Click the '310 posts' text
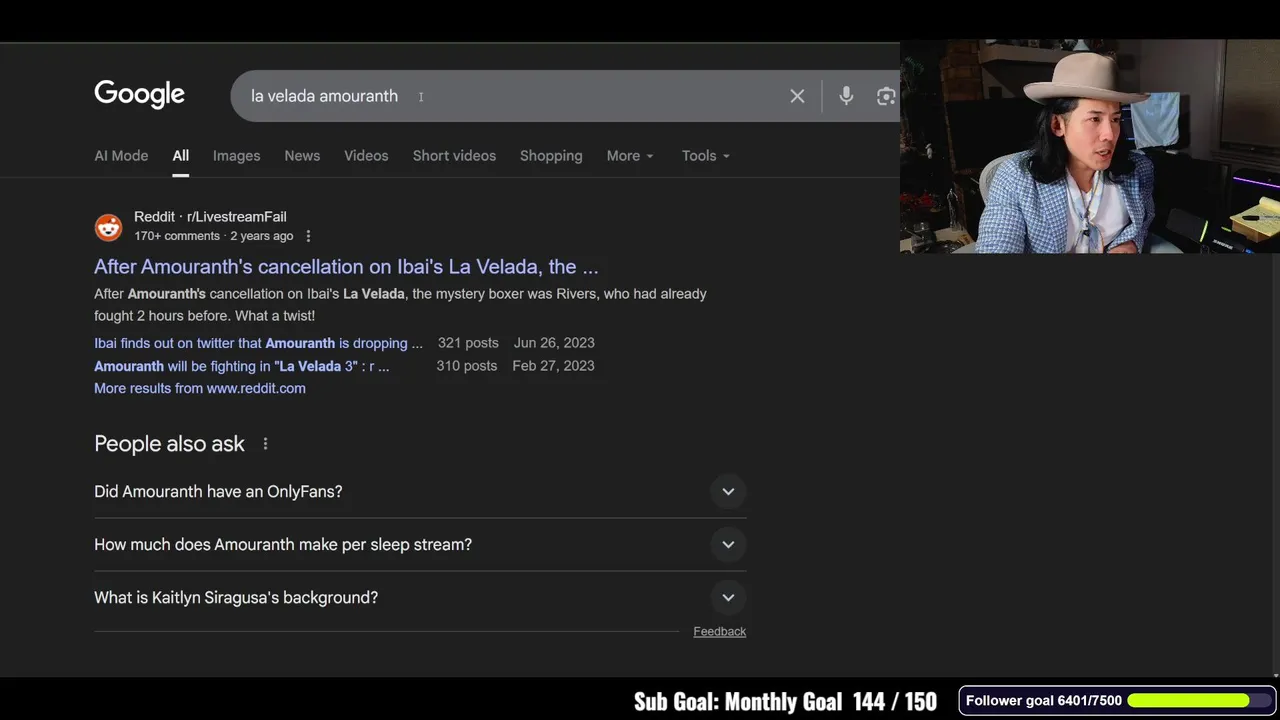Screen dimensions: 1280x720 (x=466, y=366)
